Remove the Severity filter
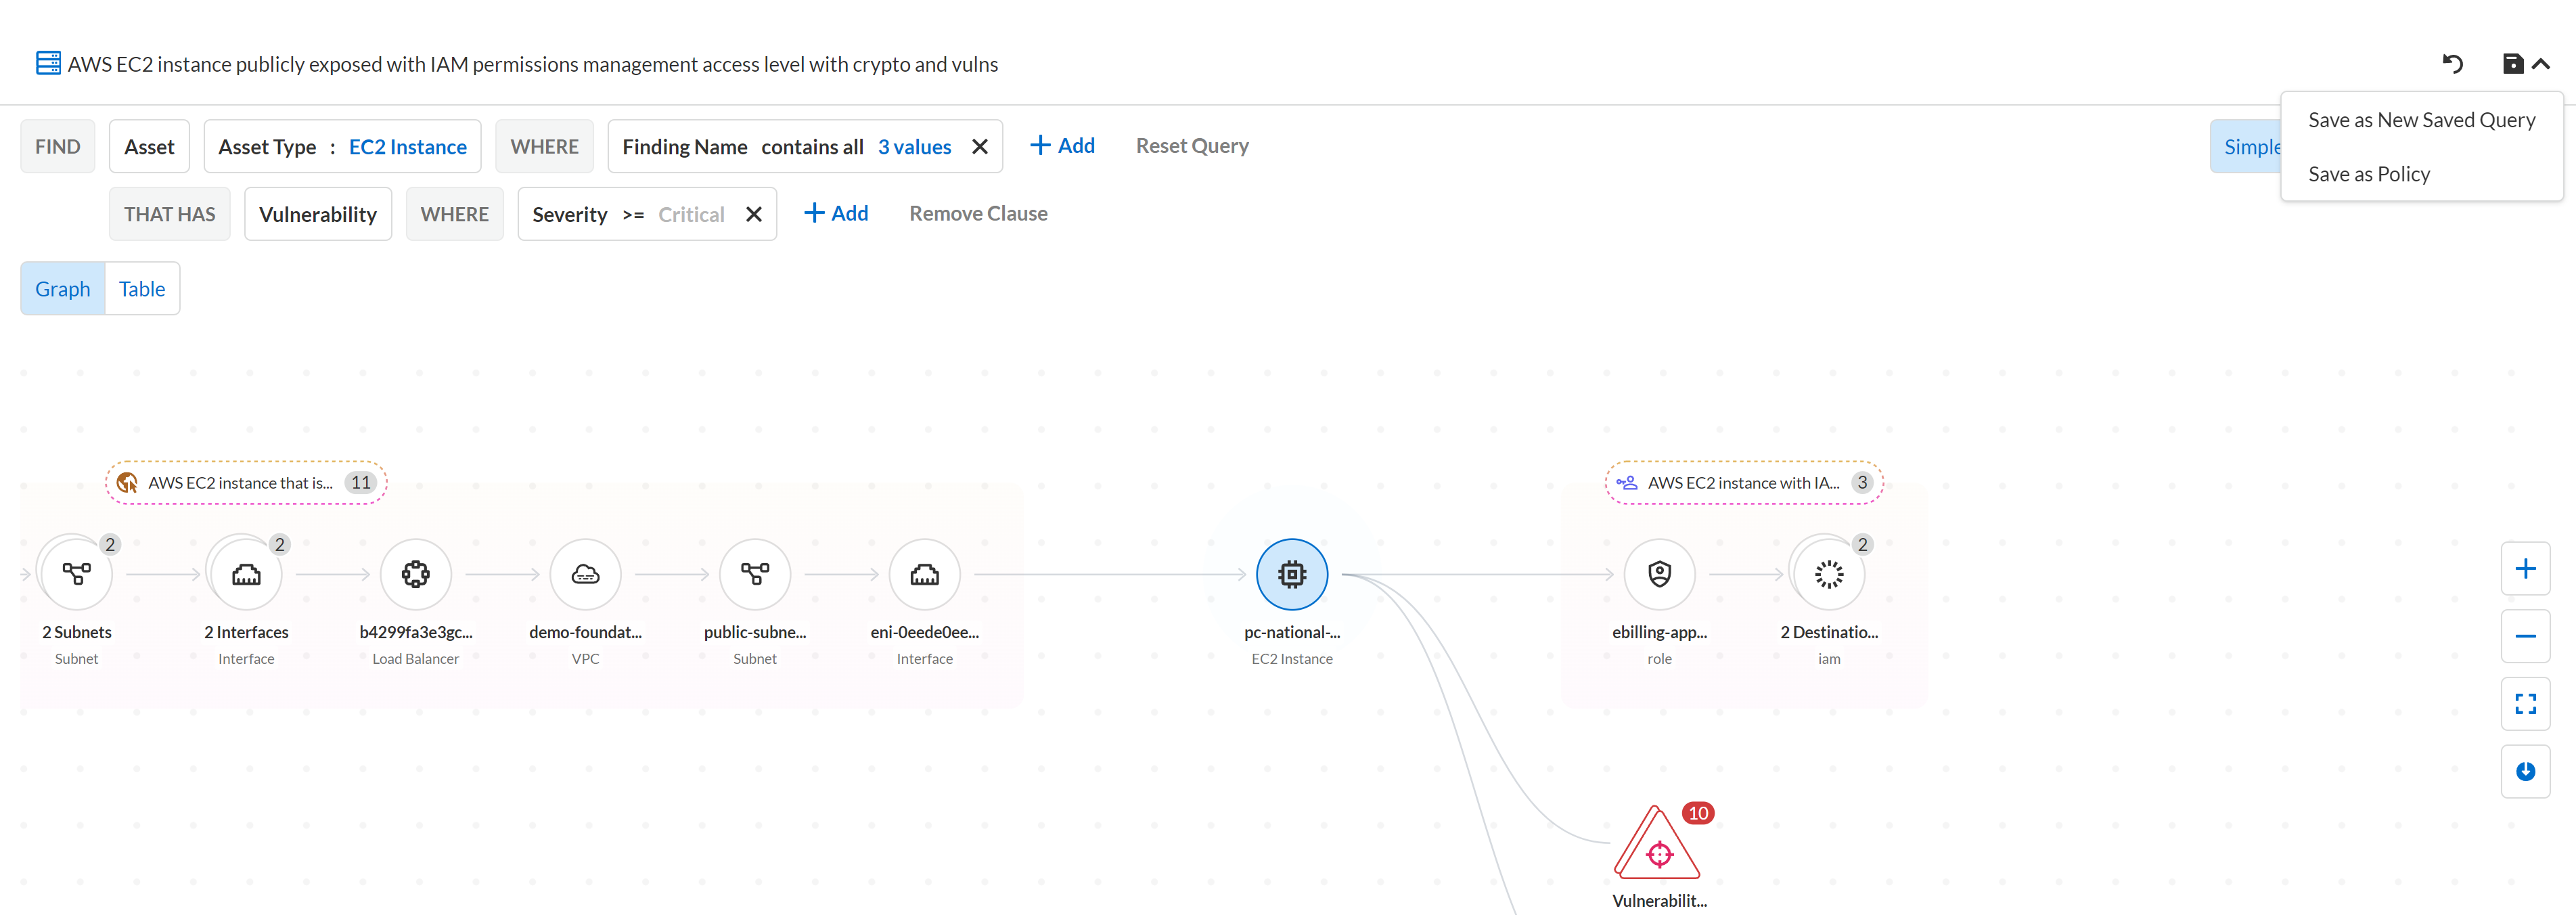 click(754, 214)
